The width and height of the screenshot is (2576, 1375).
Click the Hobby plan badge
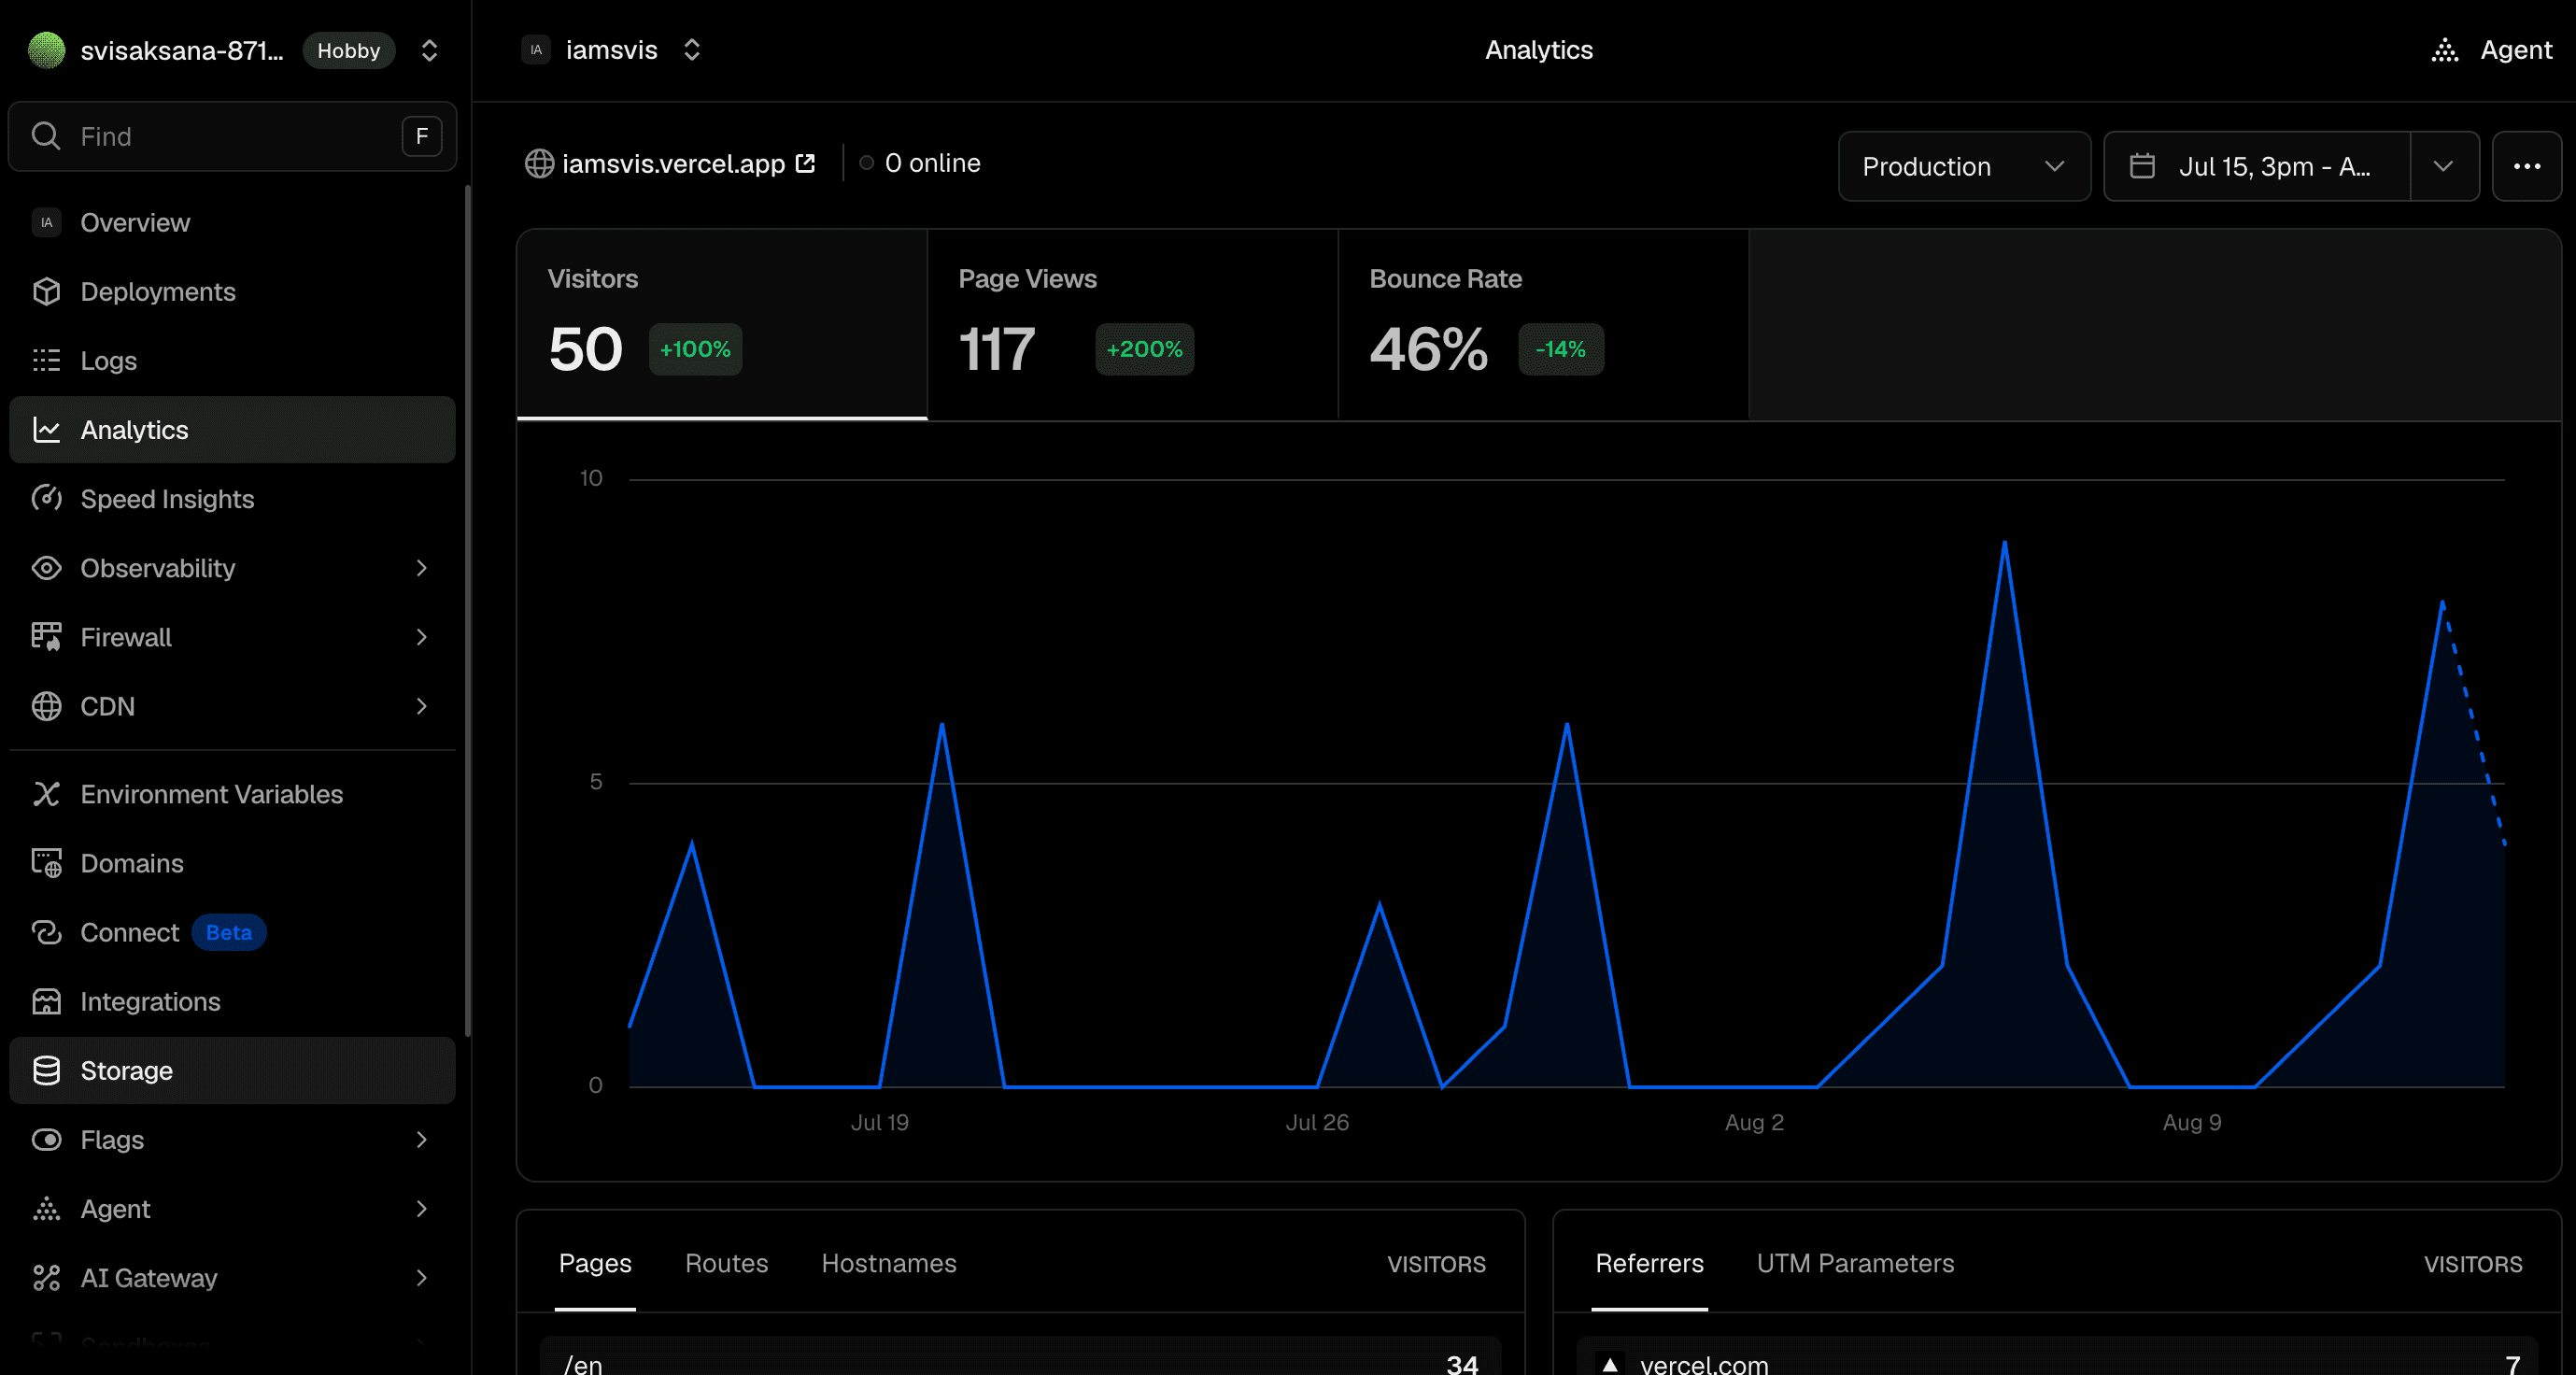pos(348,49)
